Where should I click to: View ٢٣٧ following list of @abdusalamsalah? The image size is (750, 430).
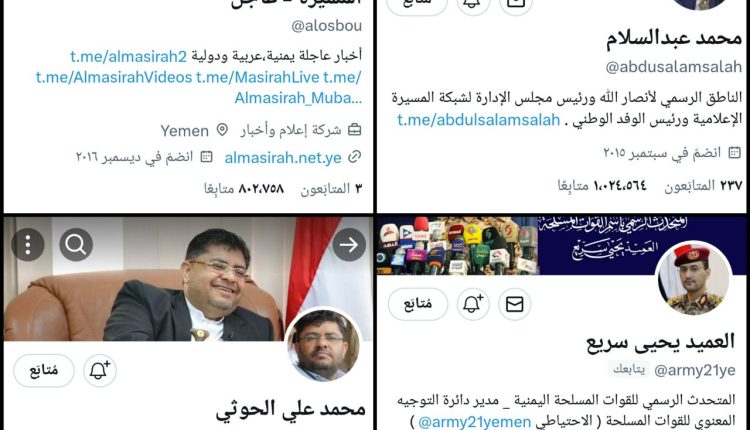pyautogui.click(x=703, y=186)
